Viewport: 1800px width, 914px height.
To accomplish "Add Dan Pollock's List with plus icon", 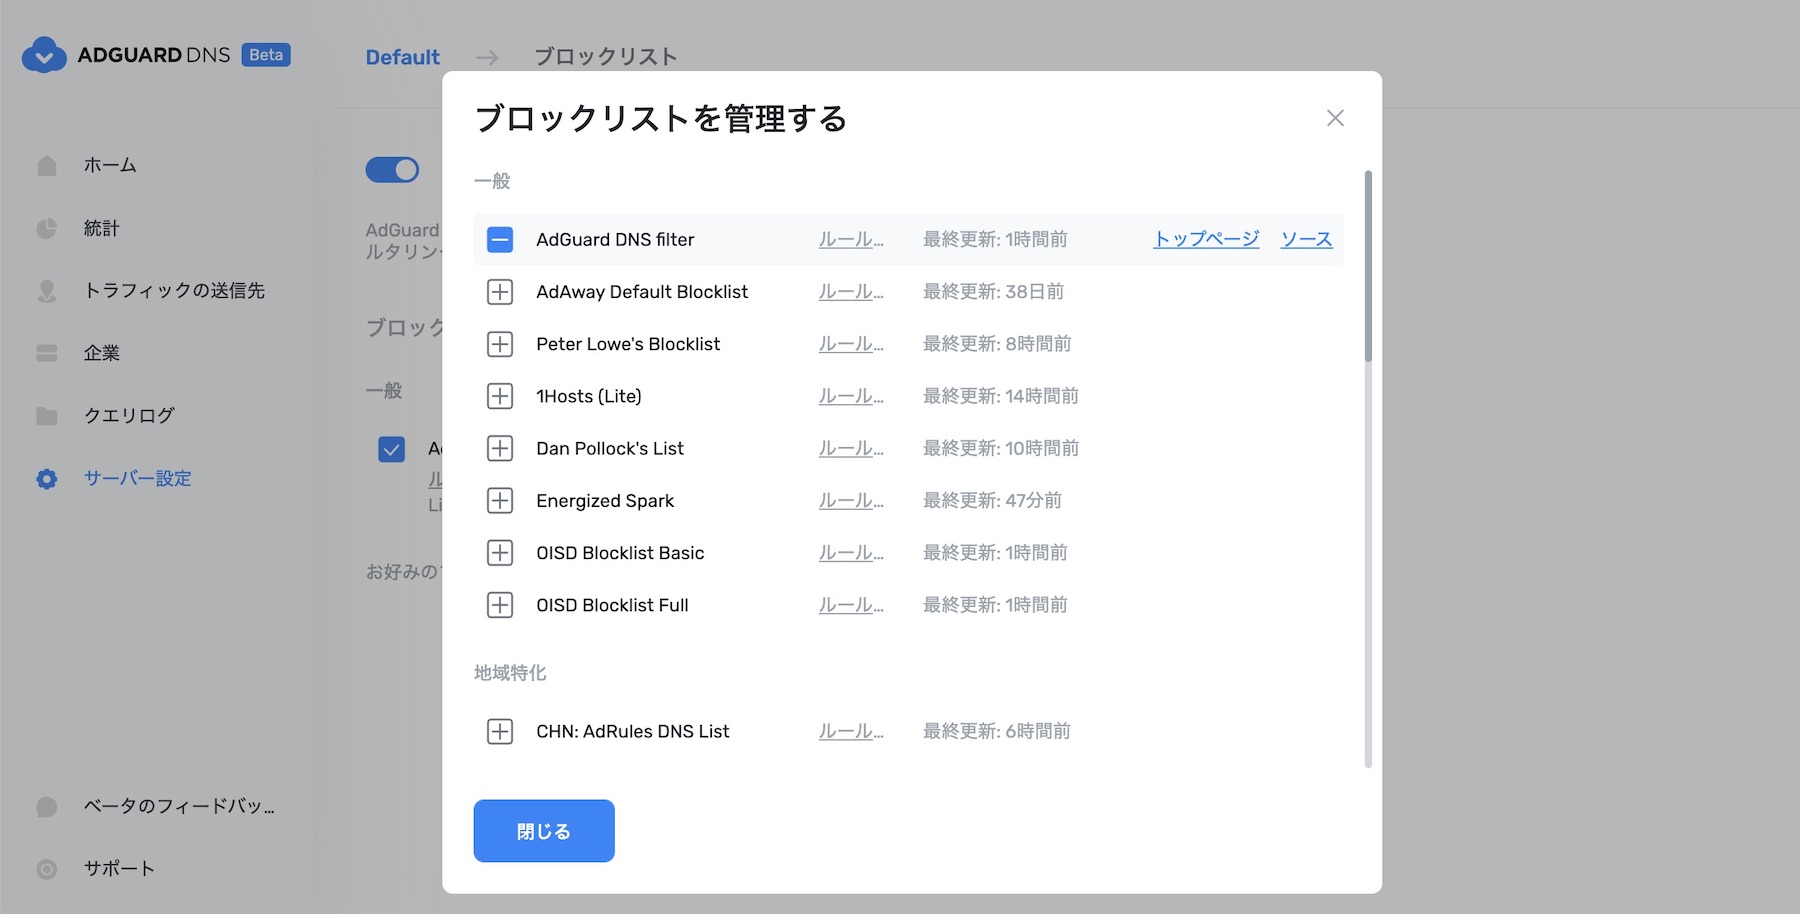I will tap(500, 448).
